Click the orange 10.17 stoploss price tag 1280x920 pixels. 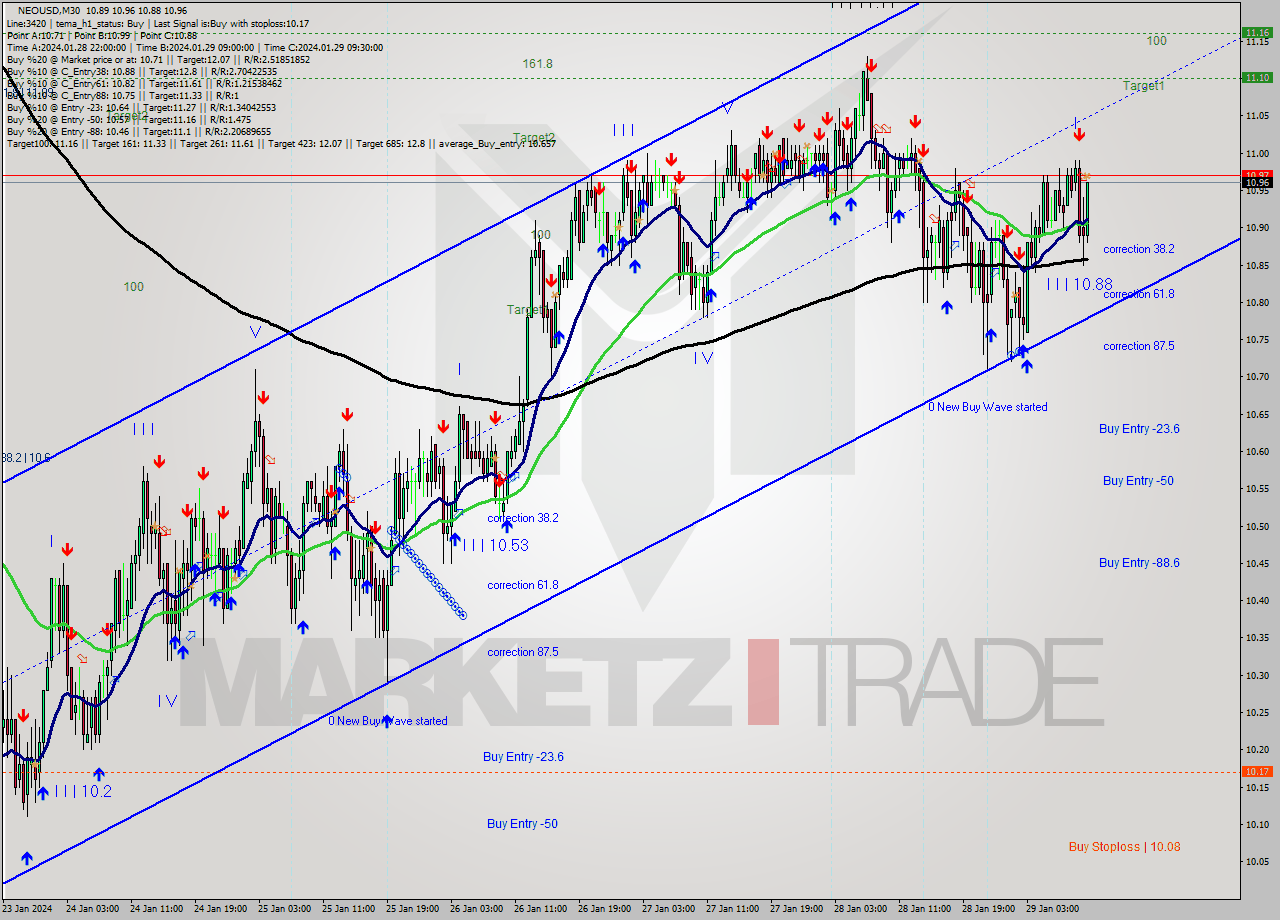1257,772
